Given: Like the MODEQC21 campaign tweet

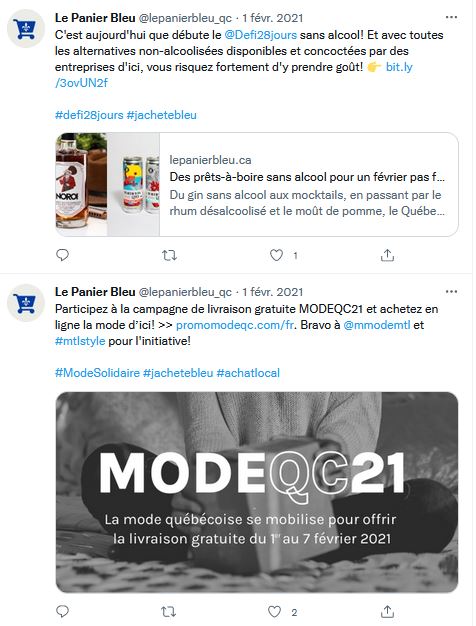Looking at the screenshot, I should 274,611.
